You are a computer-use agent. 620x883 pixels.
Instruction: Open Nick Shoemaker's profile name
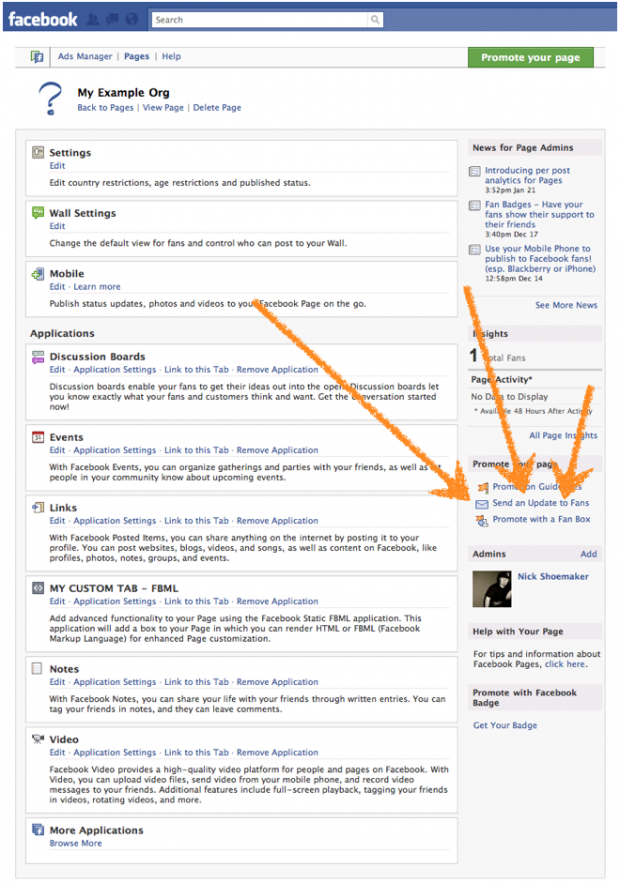pyautogui.click(x=553, y=576)
